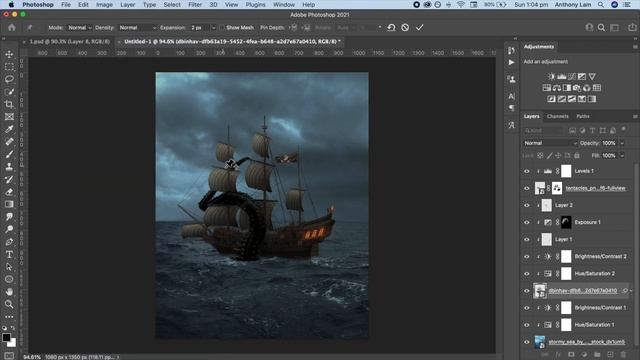The width and height of the screenshot is (640, 360).
Task: Open macOS Spotlight search icon
Action: point(601,4)
